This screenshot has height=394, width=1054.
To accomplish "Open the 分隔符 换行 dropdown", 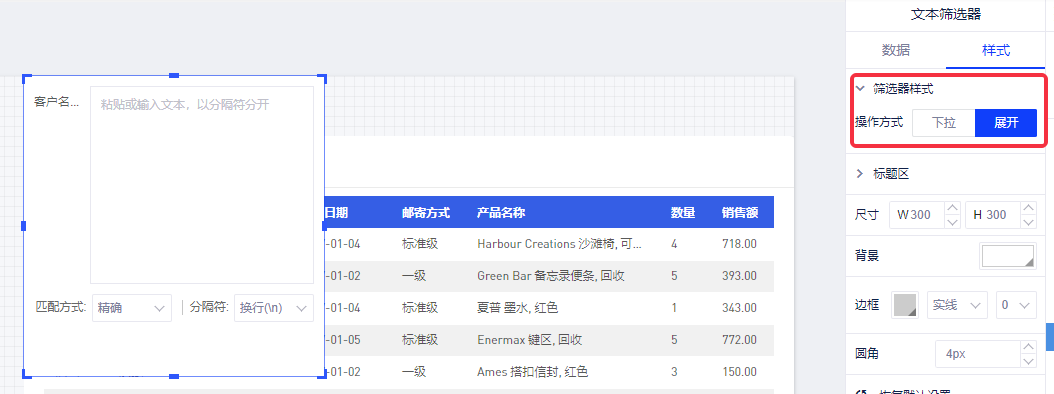I will [x=274, y=308].
